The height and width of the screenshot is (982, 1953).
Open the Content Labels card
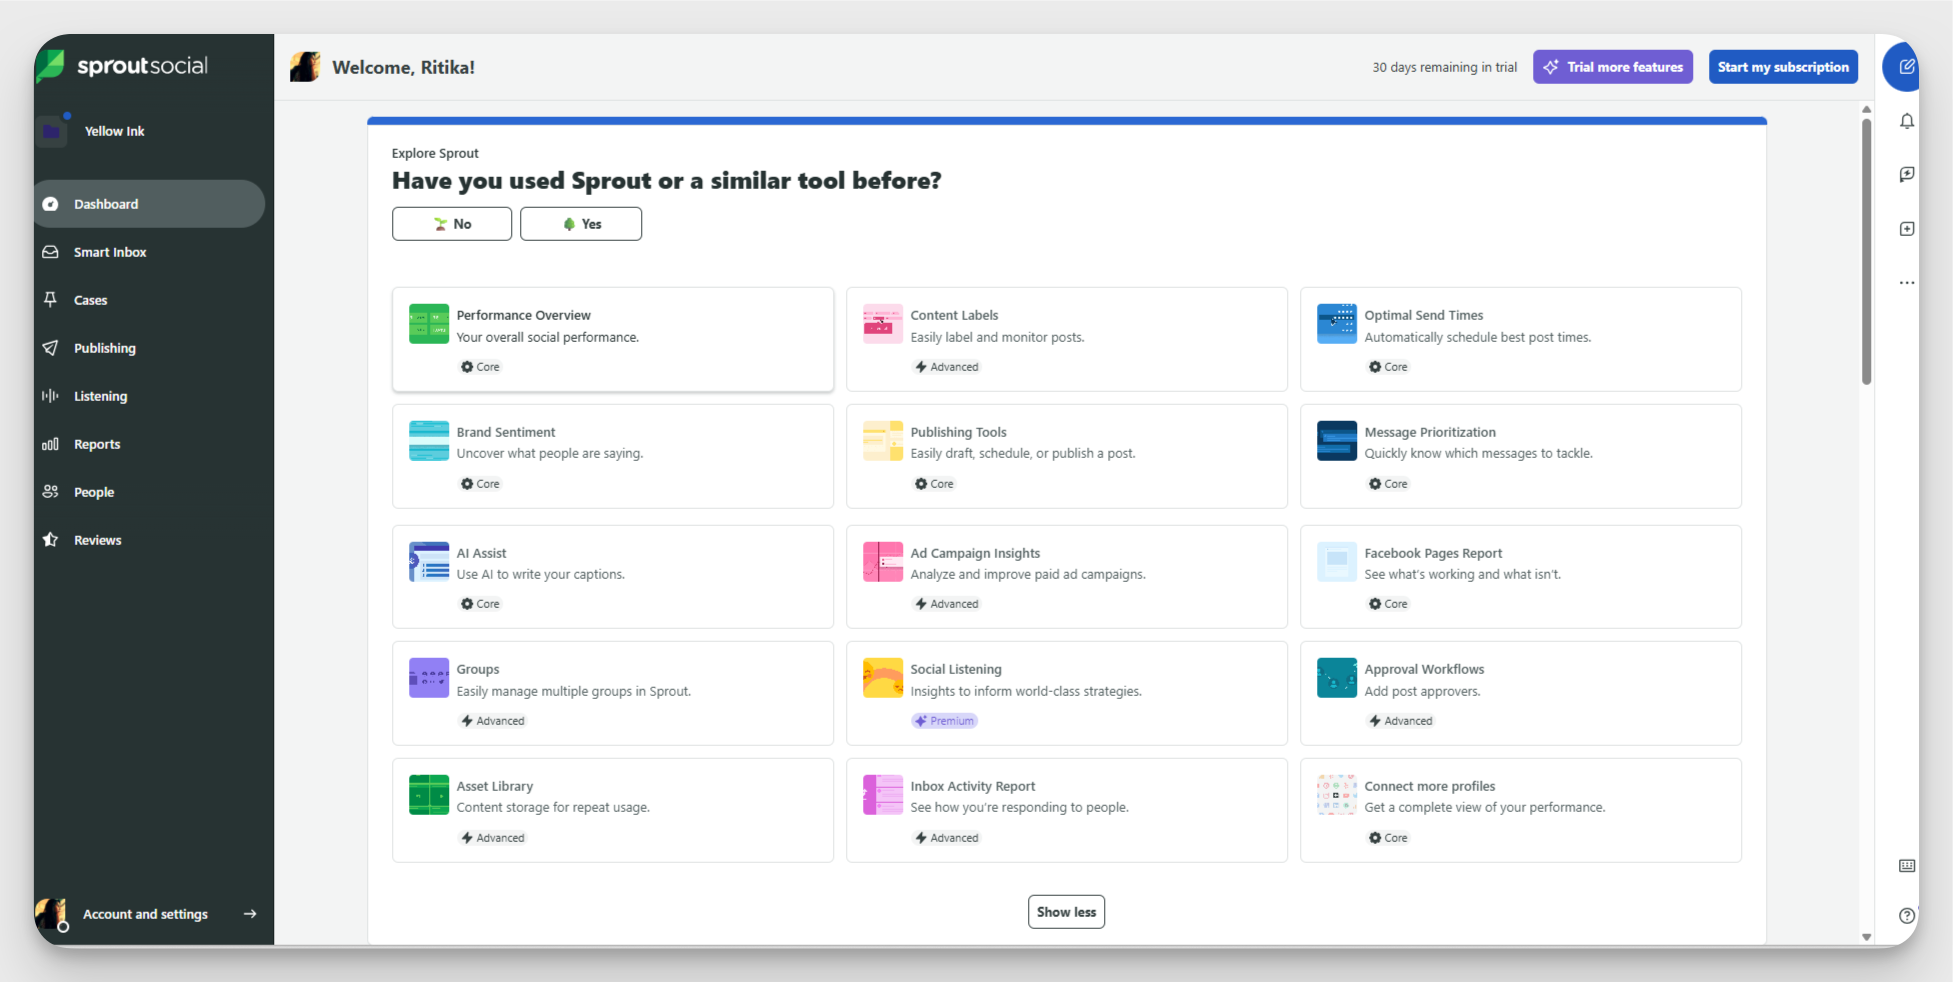point(1067,339)
